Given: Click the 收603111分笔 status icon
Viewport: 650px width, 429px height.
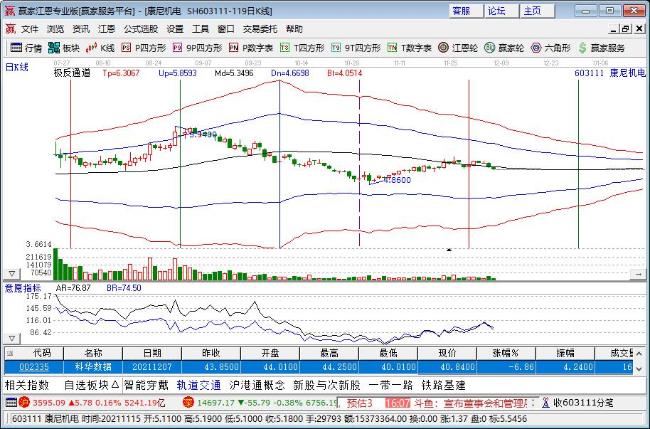Looking at the screenshot, I should click(577, 402).
